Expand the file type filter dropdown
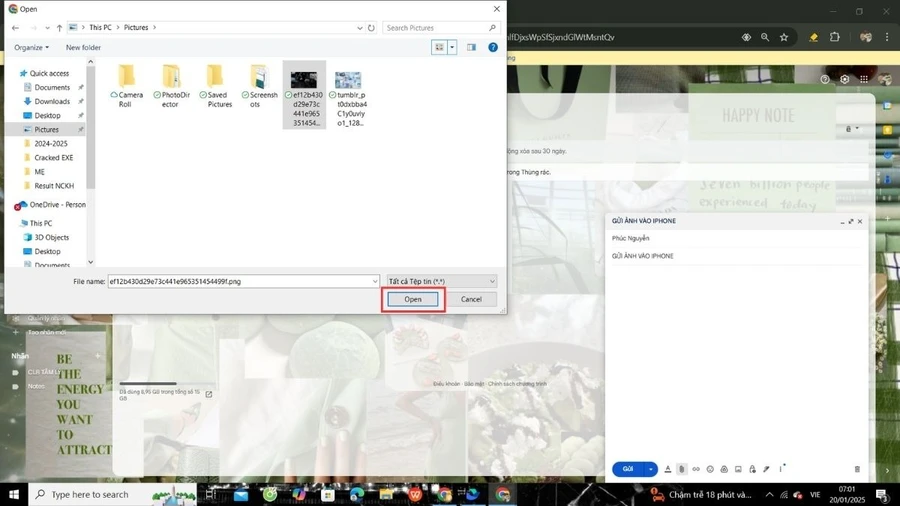This screenshot has height=506, width=900. click(492, 281)
